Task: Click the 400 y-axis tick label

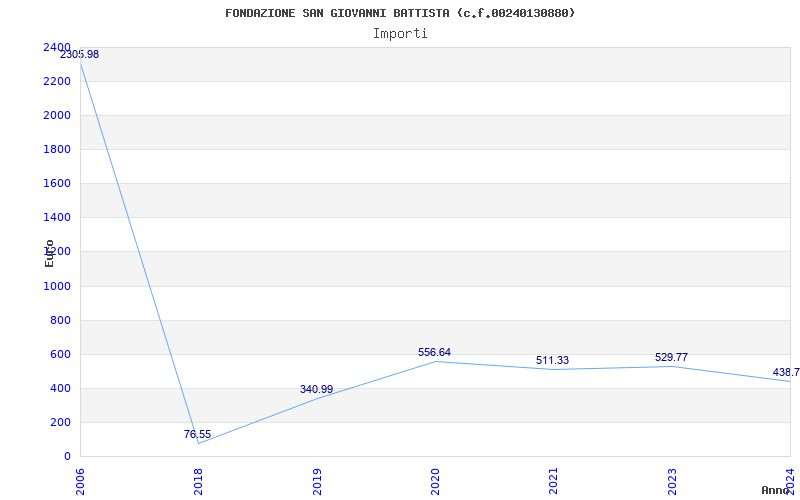Action: point(61,389)
